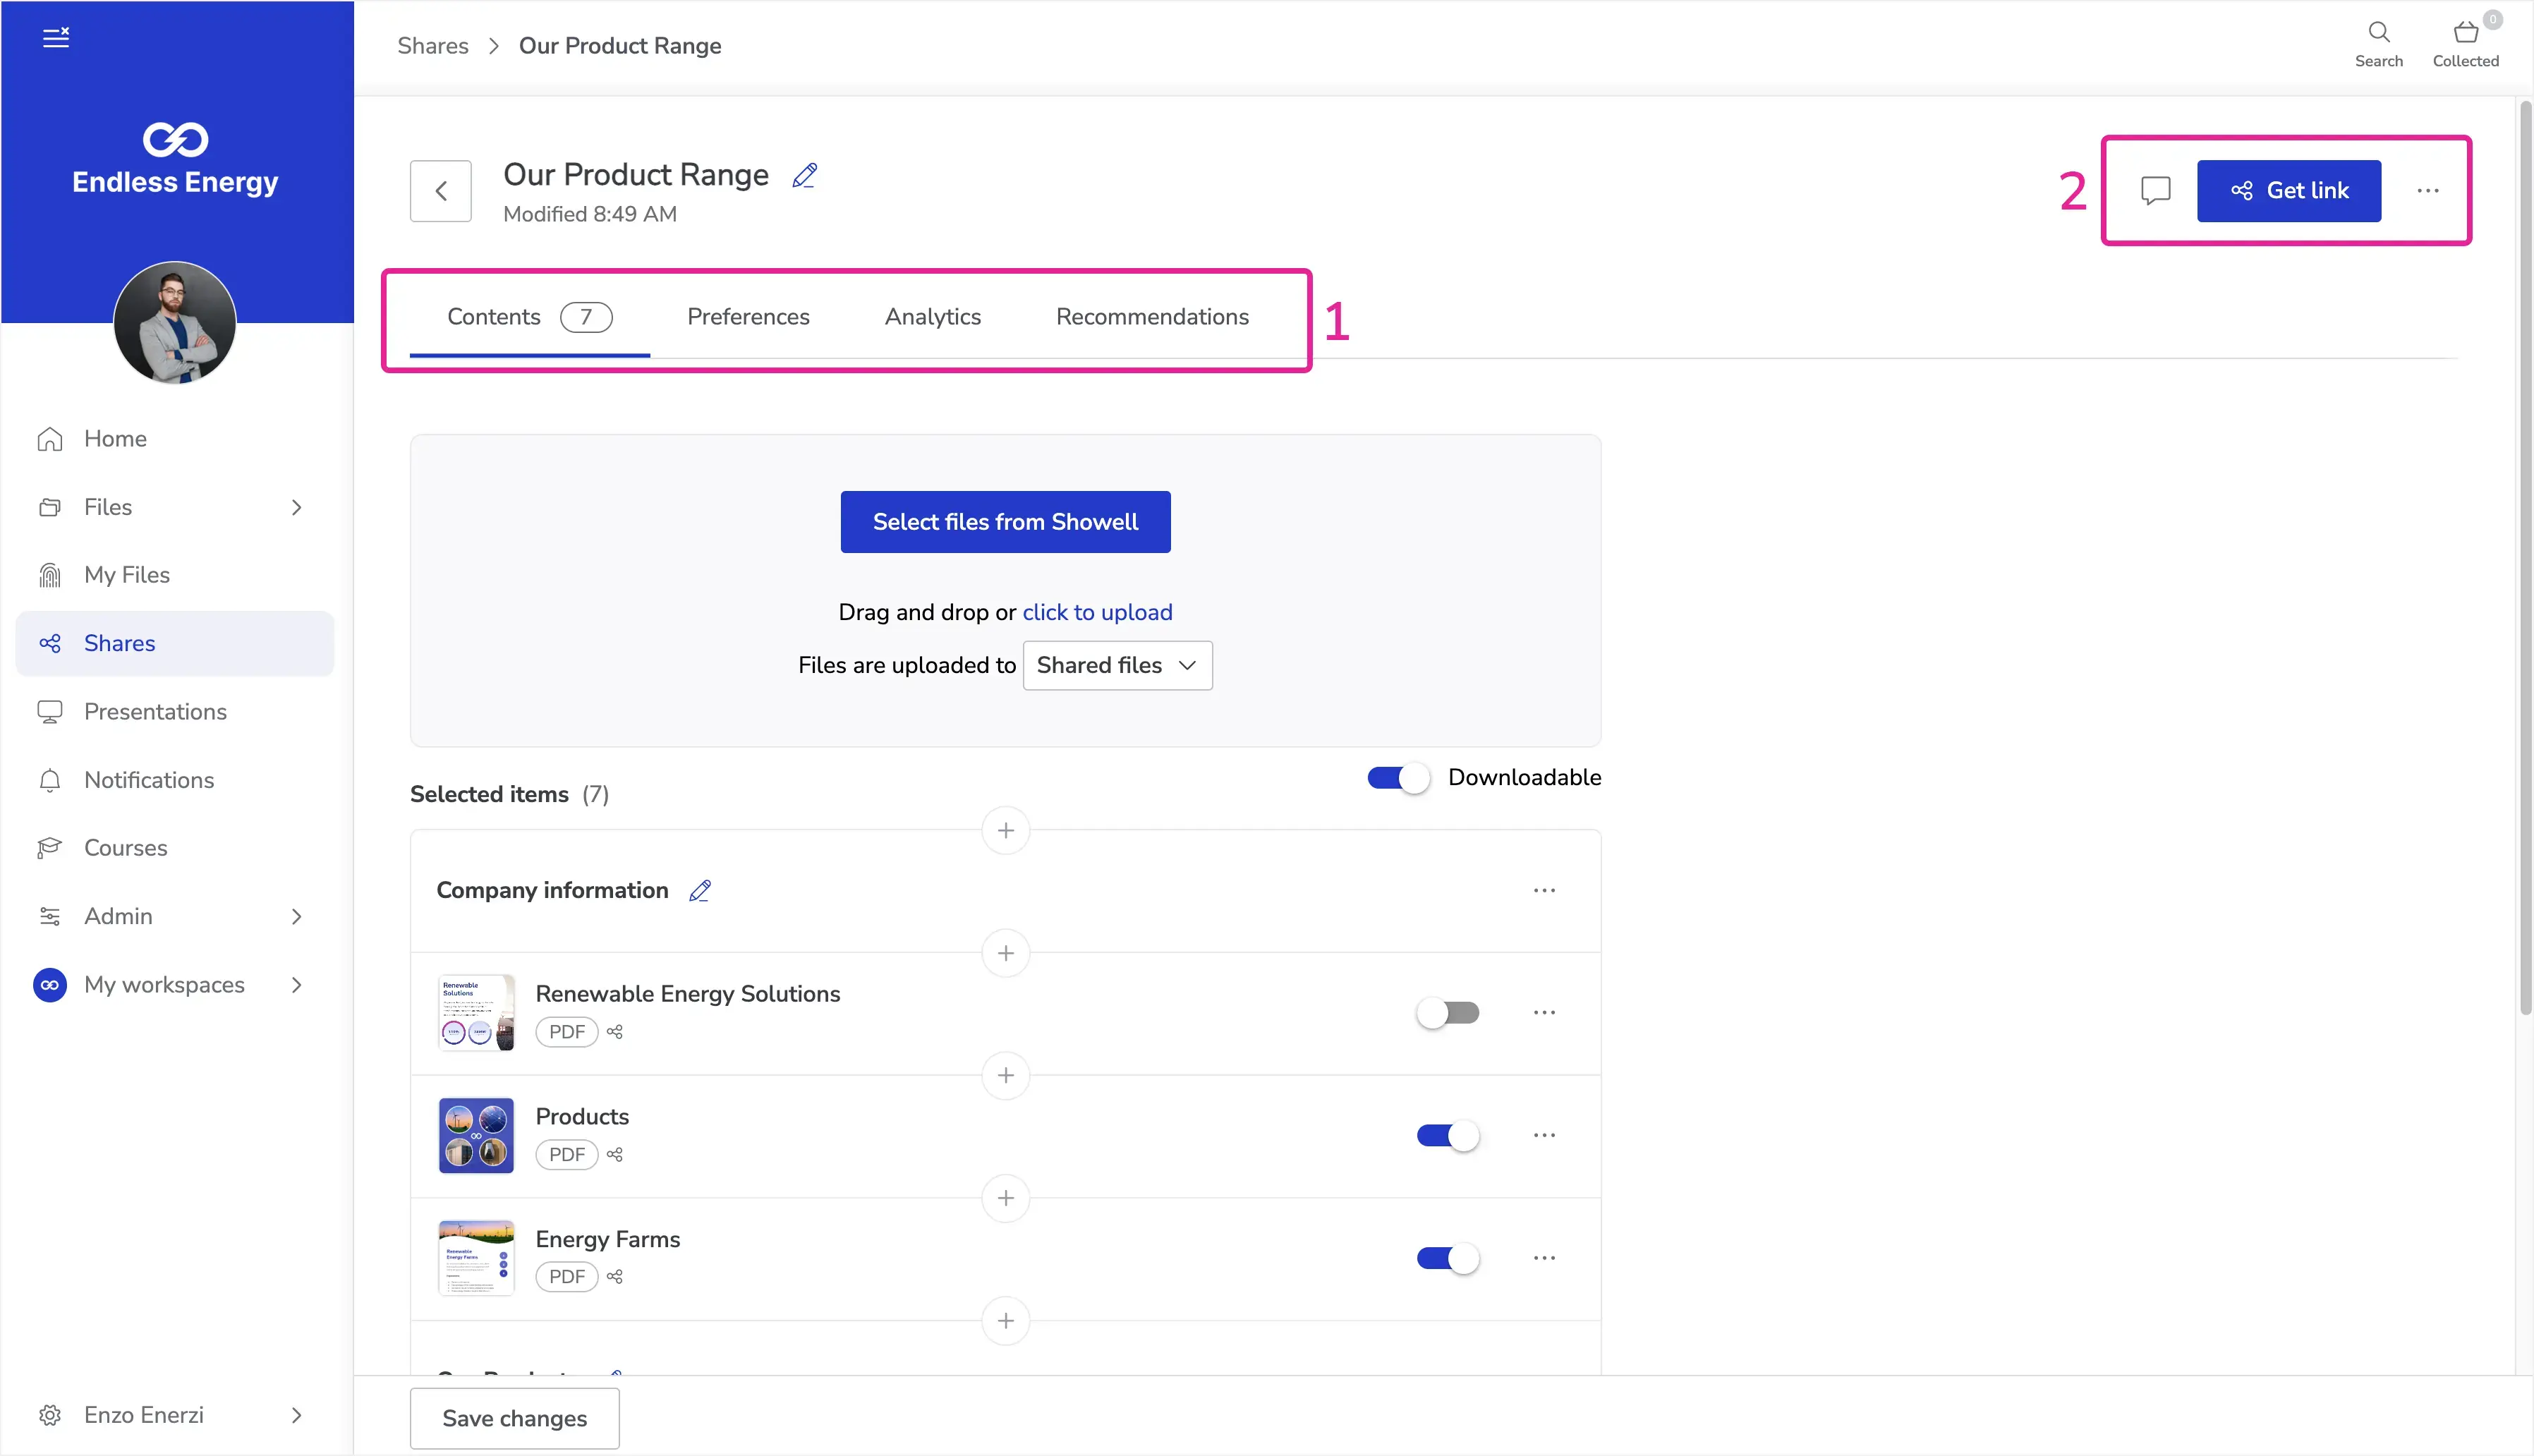Switch to the Contents tab
The width and height of the screenshot is (2534, 1456).
[x=529, y=317]
